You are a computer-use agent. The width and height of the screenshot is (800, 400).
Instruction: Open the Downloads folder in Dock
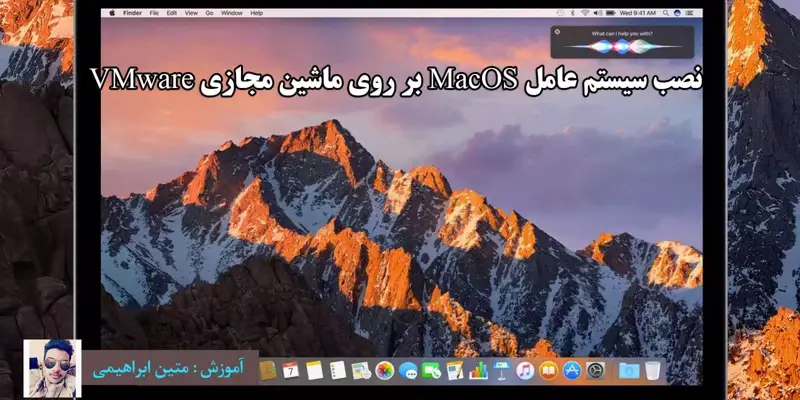point(629,370)
